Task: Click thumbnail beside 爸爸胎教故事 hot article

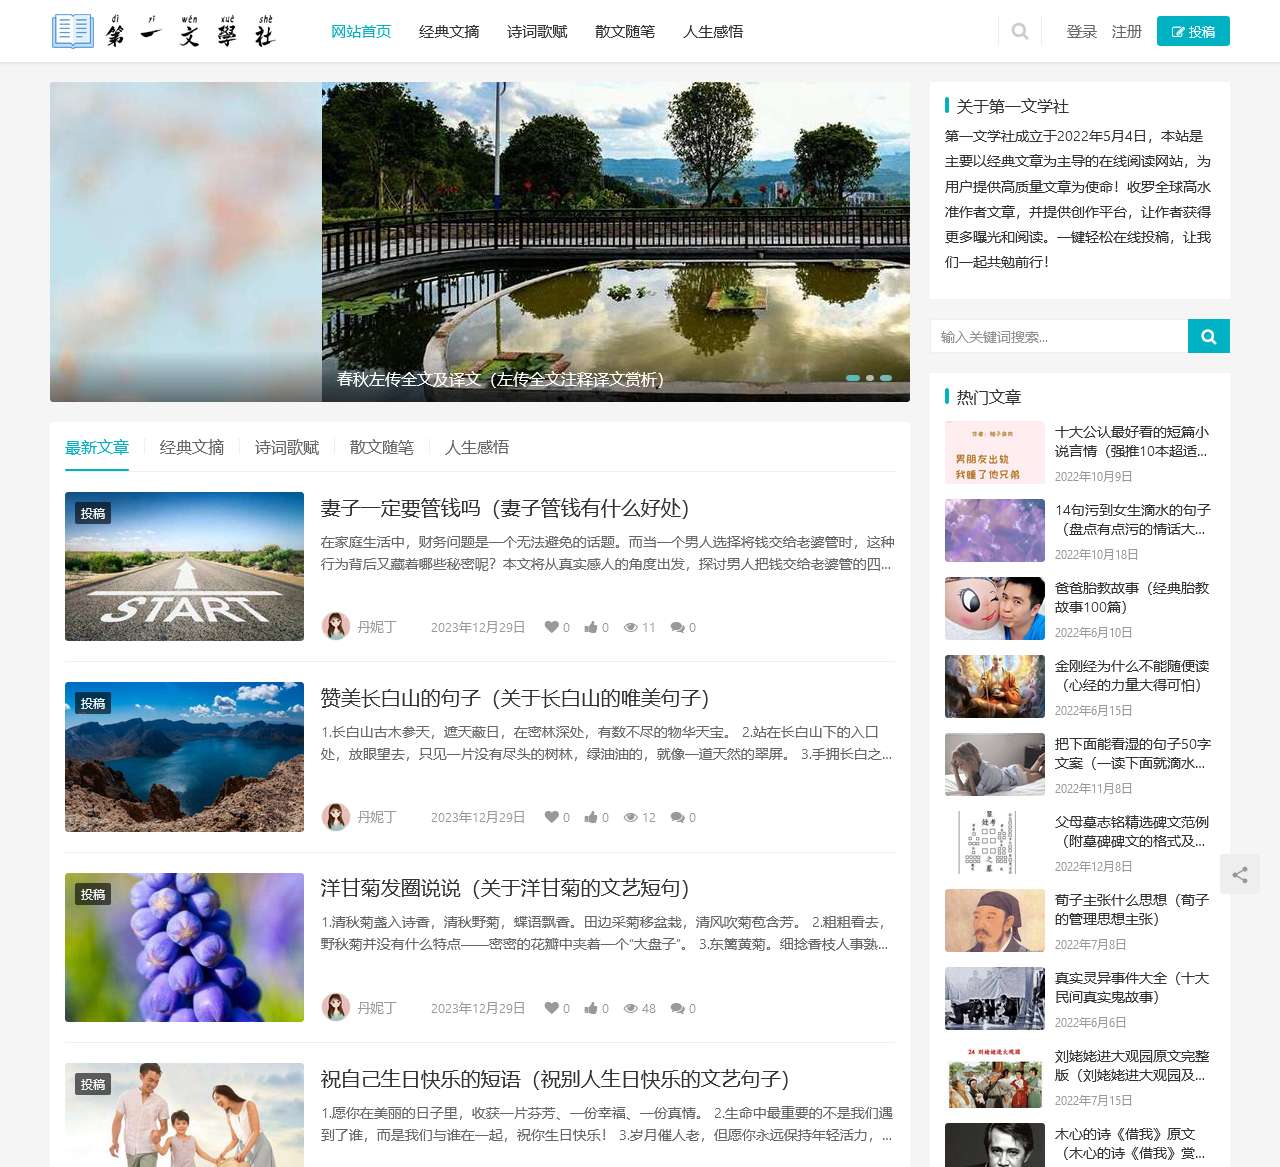Action: 995,608
